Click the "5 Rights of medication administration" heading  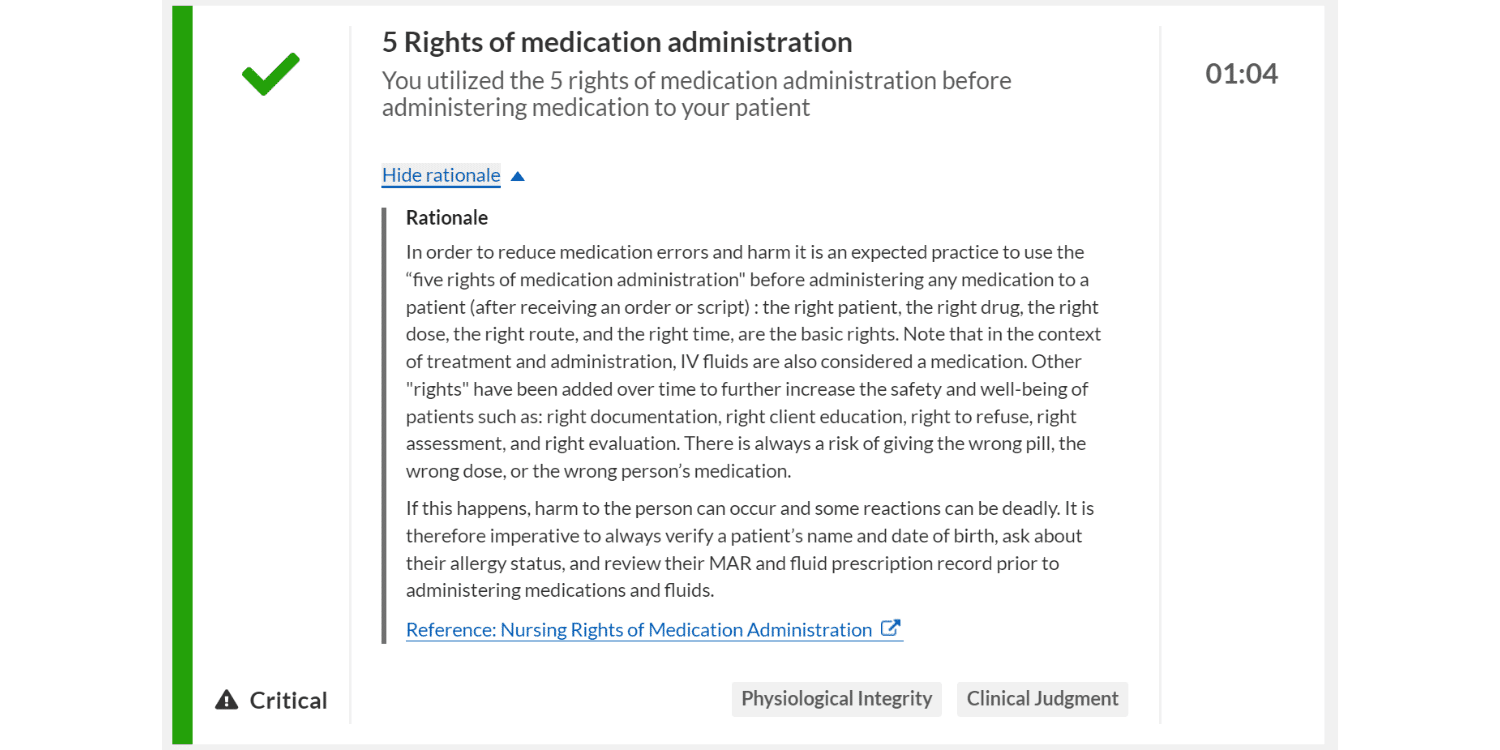(617, 42)
